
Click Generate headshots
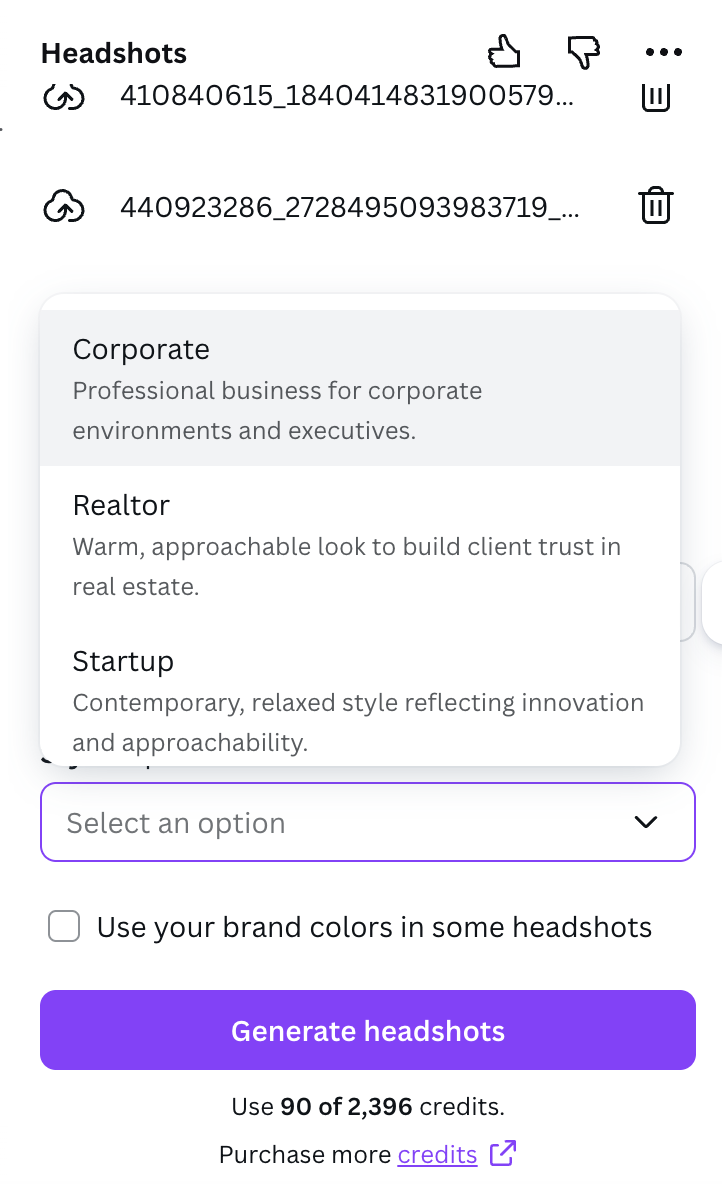click(x=367, y=1030)
